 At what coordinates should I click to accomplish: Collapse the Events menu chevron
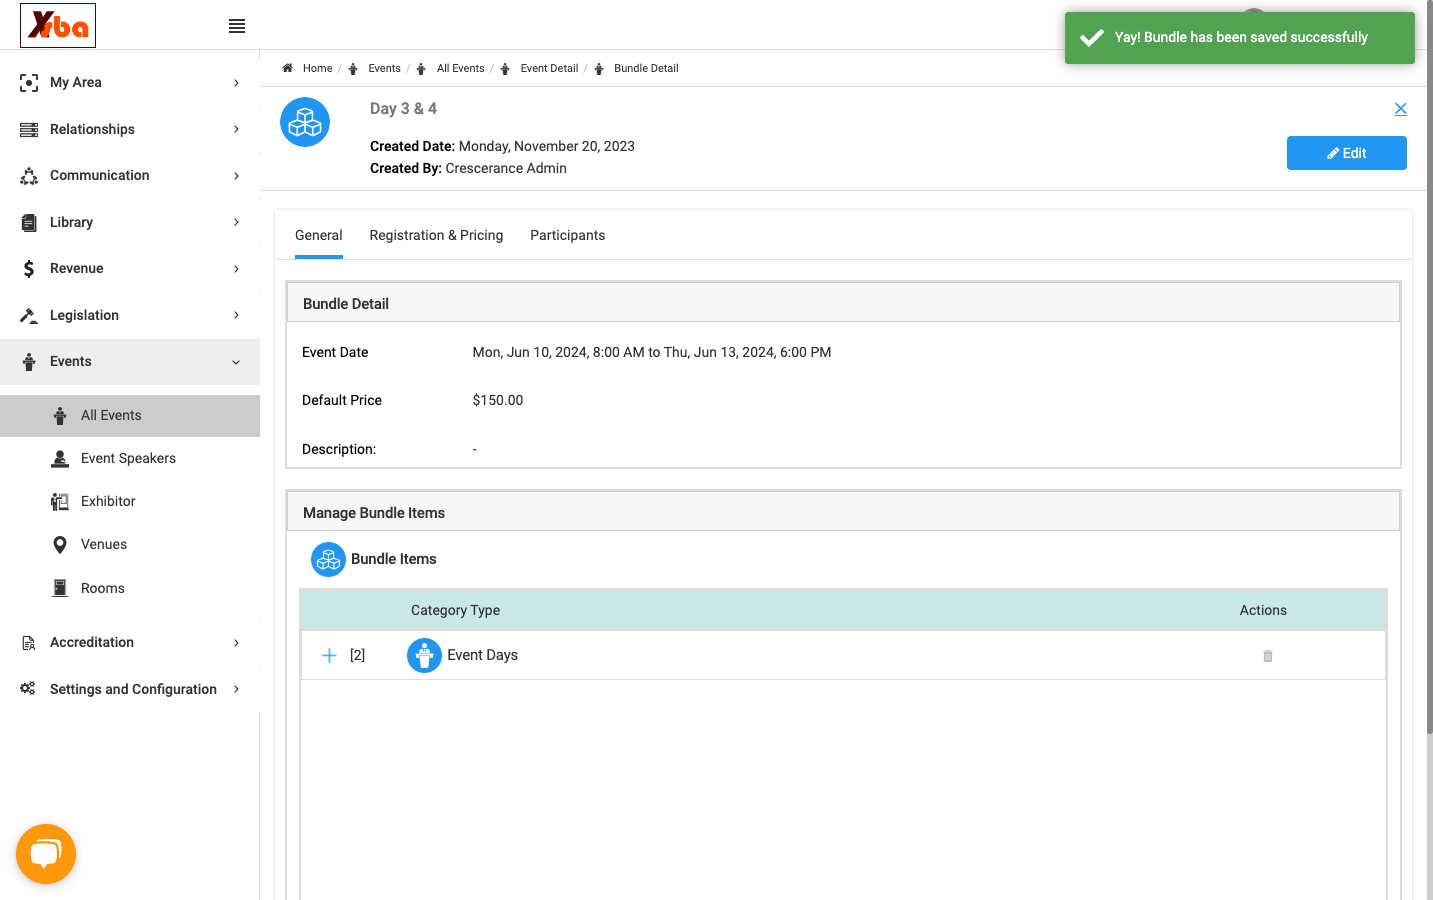point(236,362)
